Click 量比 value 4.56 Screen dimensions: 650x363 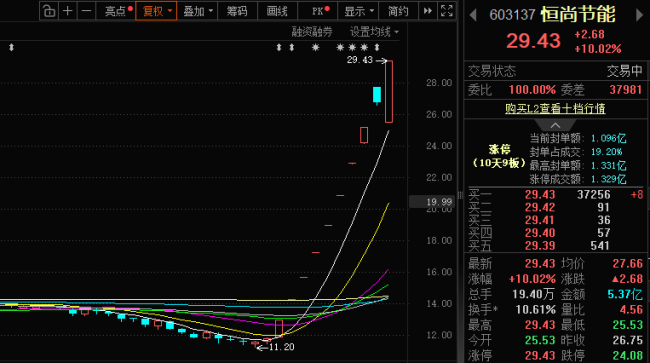tap(631, 310)
